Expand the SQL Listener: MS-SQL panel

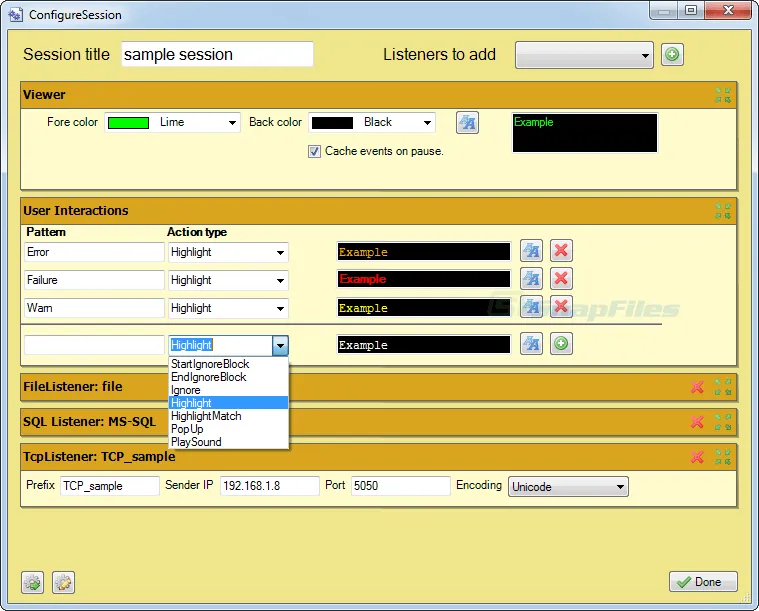pyautogui.click(x=723, y=422)
